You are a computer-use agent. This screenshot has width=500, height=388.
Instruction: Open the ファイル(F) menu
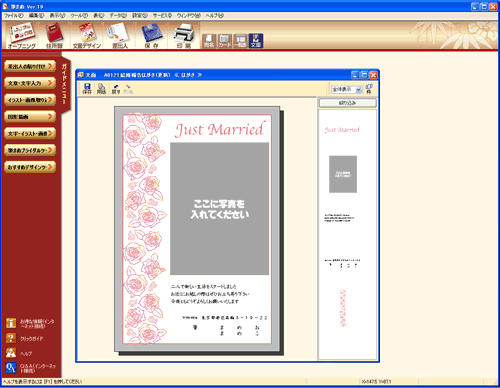(14, 16)
